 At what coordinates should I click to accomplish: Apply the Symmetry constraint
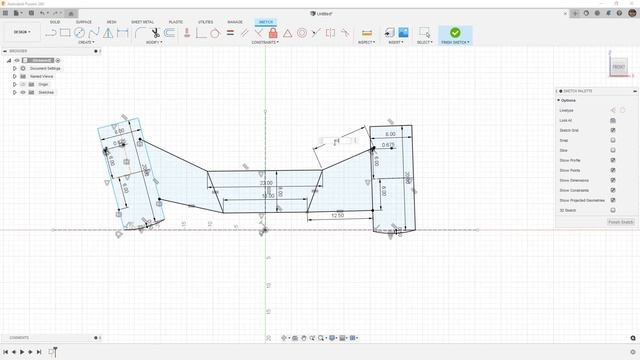click(x=330, y=33)
